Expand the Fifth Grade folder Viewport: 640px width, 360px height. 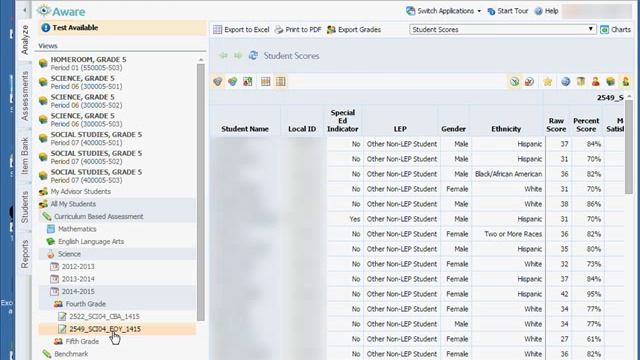tap(82, 341)
